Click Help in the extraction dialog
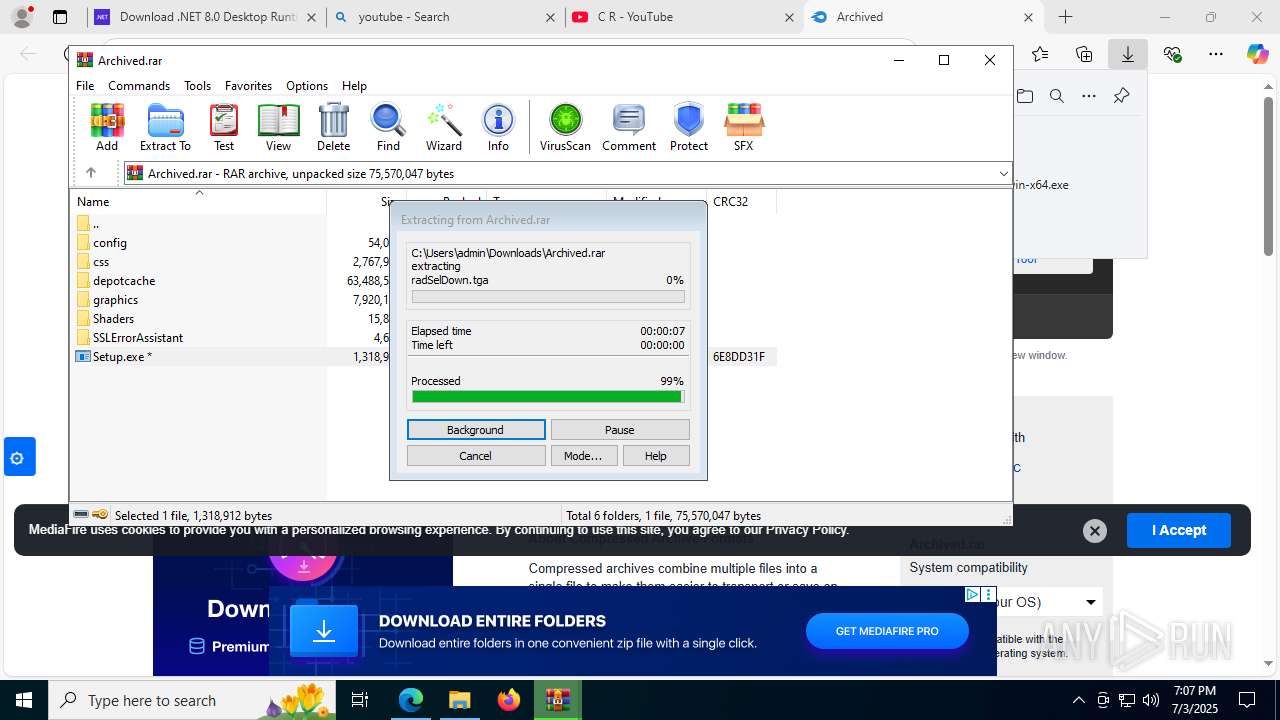Screen dimensions: 1280x720 point(656,456)
